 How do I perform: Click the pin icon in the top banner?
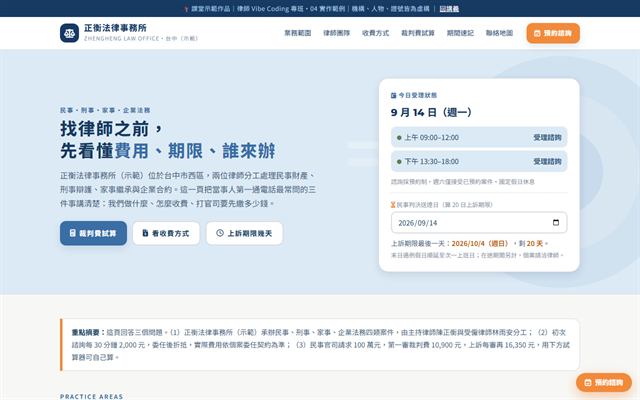tap(186, 9)
